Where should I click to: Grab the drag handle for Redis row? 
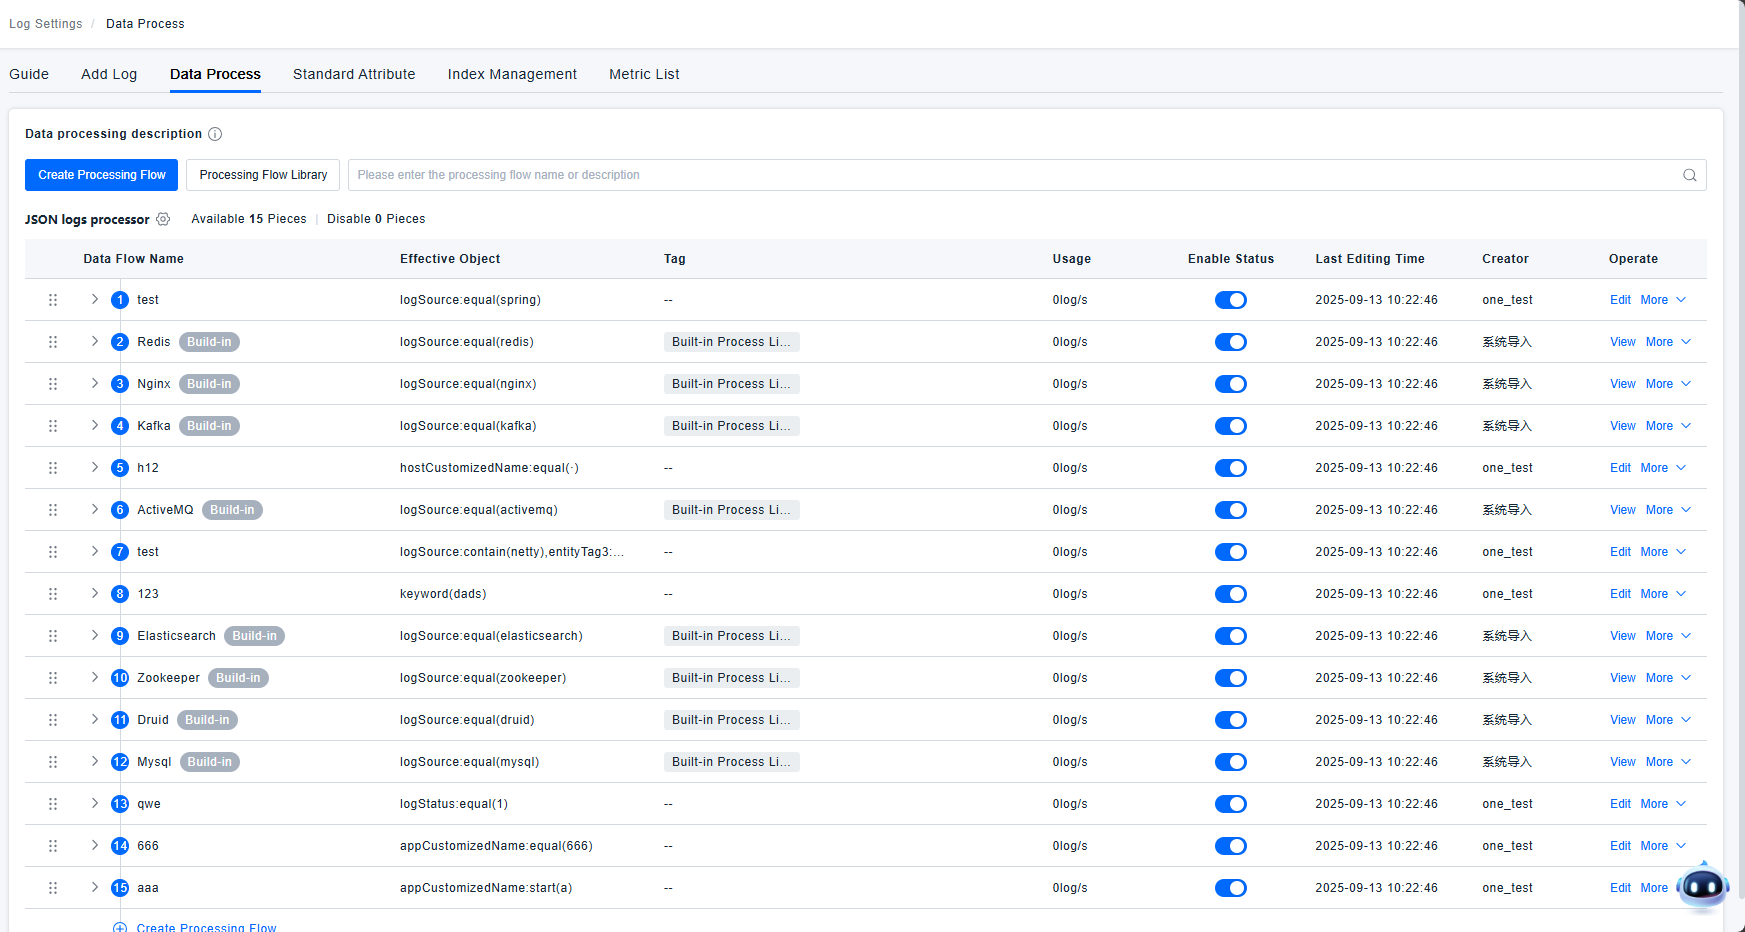click(x=53, y=342)
